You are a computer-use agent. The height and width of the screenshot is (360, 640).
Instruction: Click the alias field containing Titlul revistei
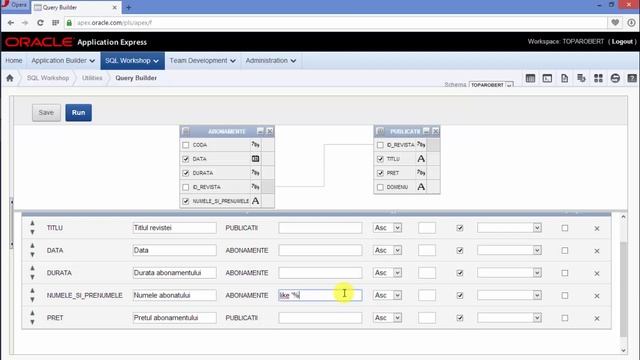(174, 228)
